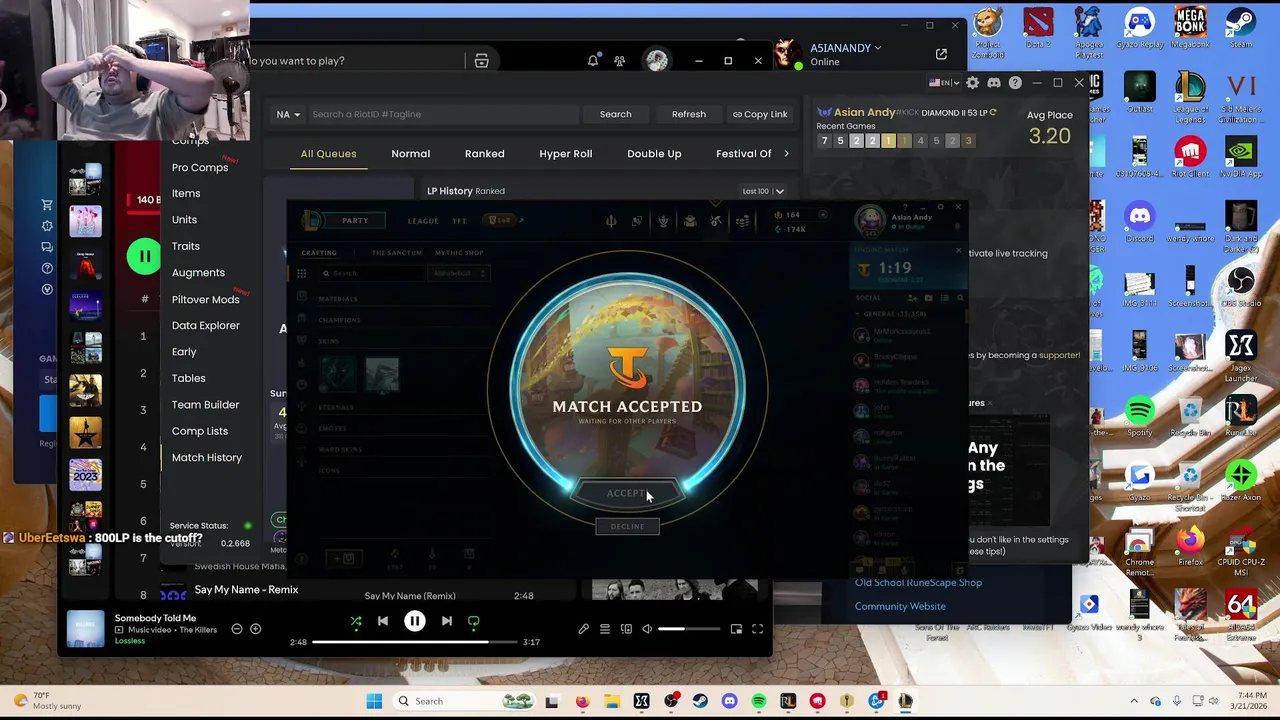This screenshot has width=1280, height=720.
Task: Select the Ranked tab
Action: pos(485,154)
